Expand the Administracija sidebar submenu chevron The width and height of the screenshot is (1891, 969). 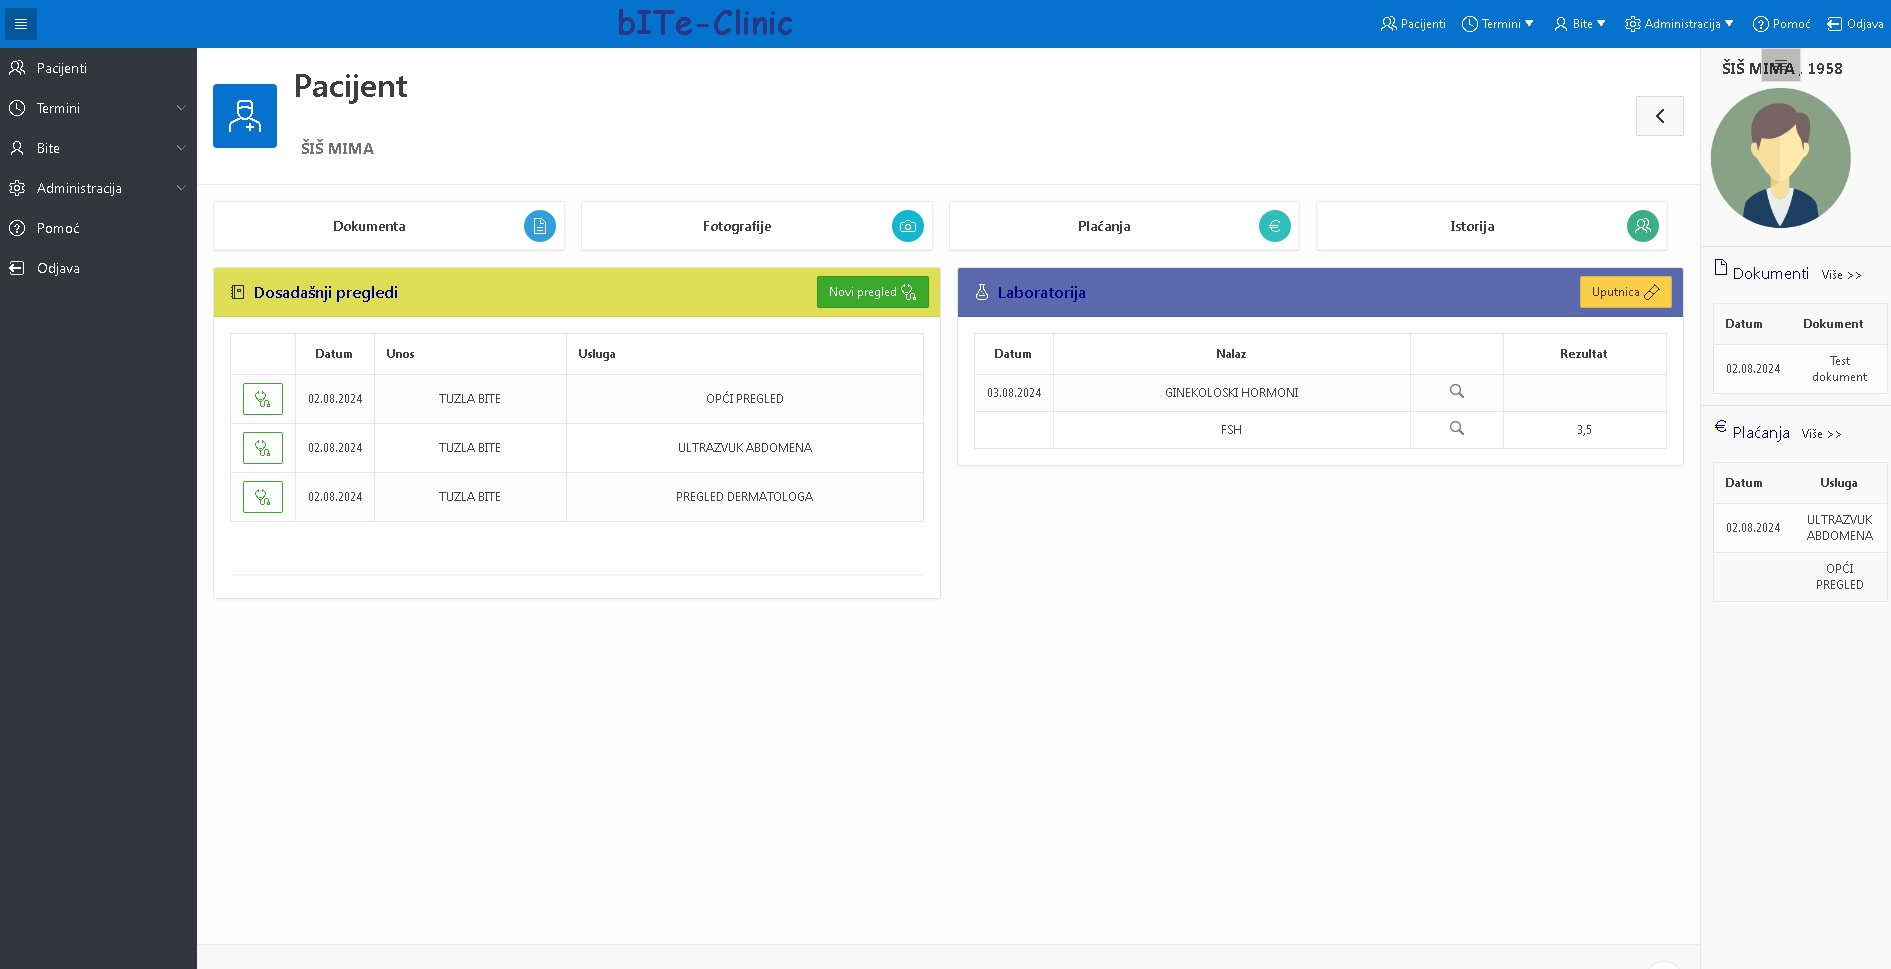coord(181,188)
